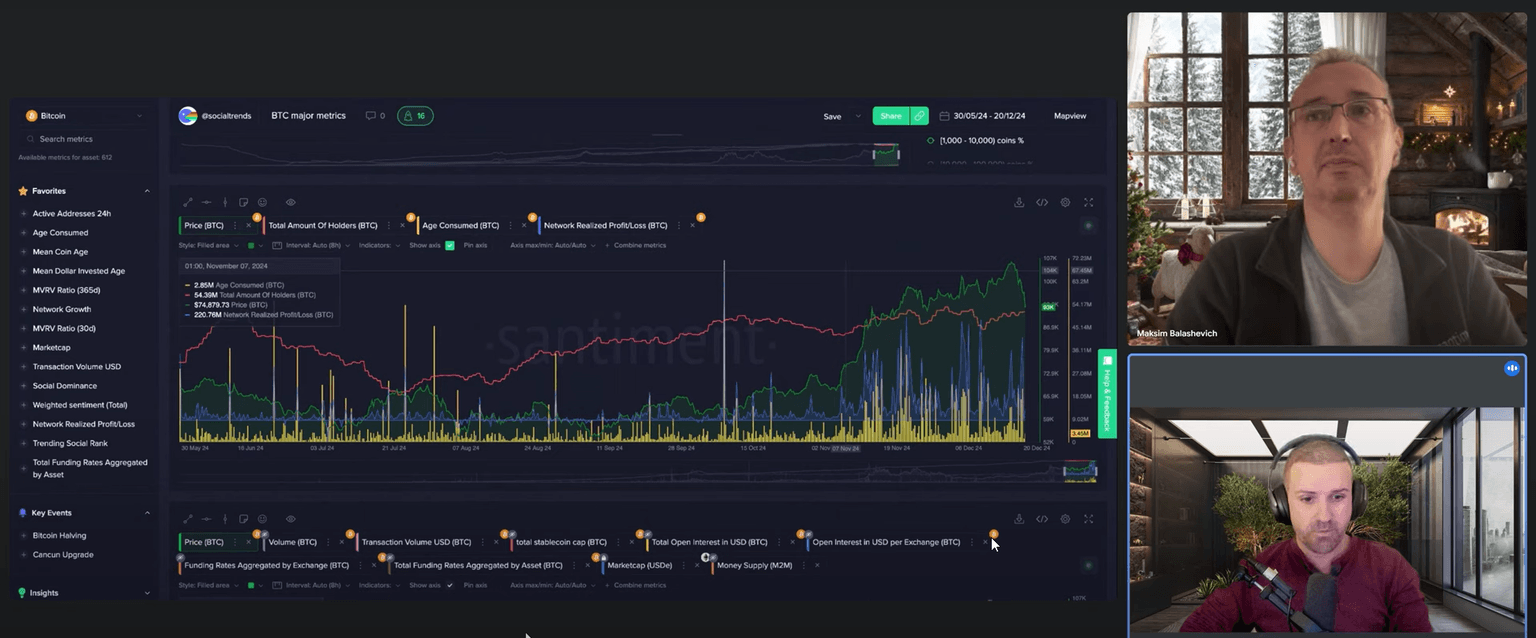This screenshot has height=638, width=1536.
Task: Copy link using the icon beside Share
Action: (x=919, y=116)
